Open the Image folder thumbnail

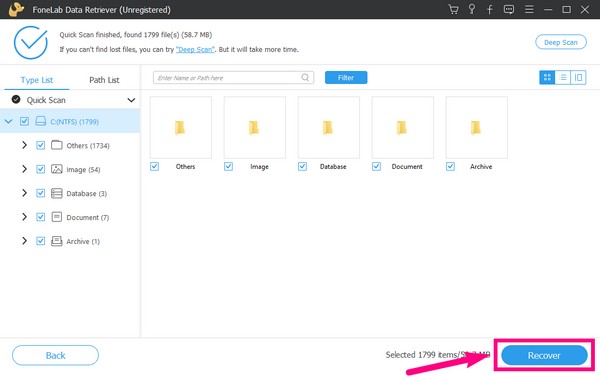pos(254,127)
